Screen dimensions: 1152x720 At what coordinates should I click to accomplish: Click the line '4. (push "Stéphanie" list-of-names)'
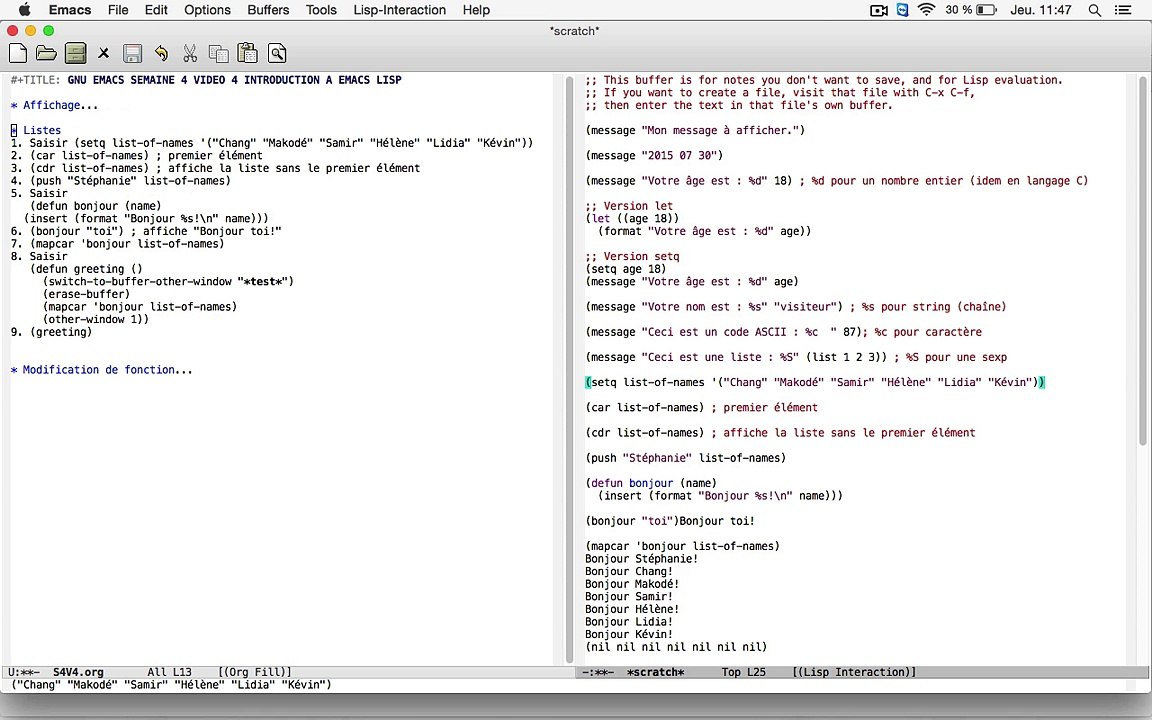(x=120, y=181)
